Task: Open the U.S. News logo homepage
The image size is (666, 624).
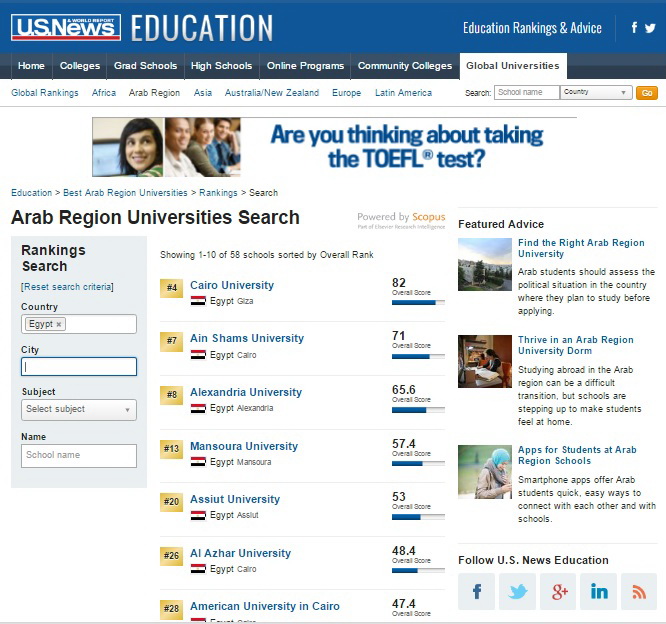Action: [x=66, y=28]
